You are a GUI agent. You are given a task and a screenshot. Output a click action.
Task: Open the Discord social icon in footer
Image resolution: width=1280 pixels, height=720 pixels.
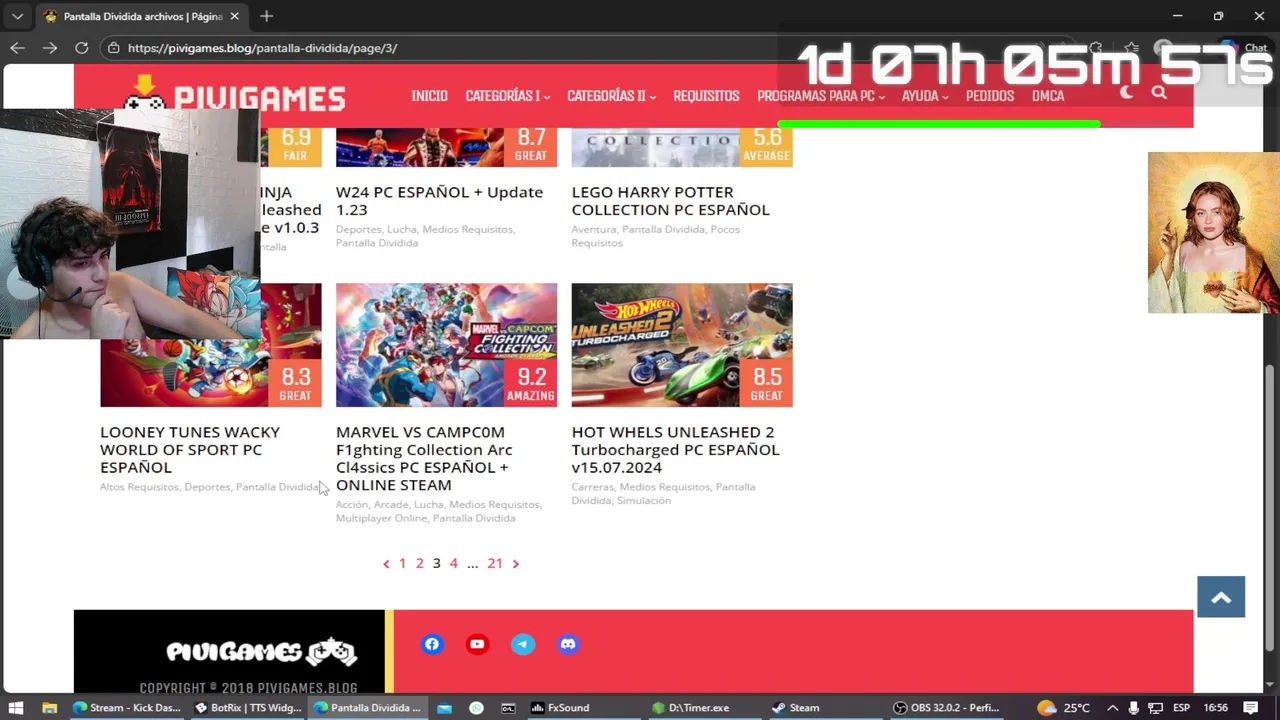(x=568, y=644)
